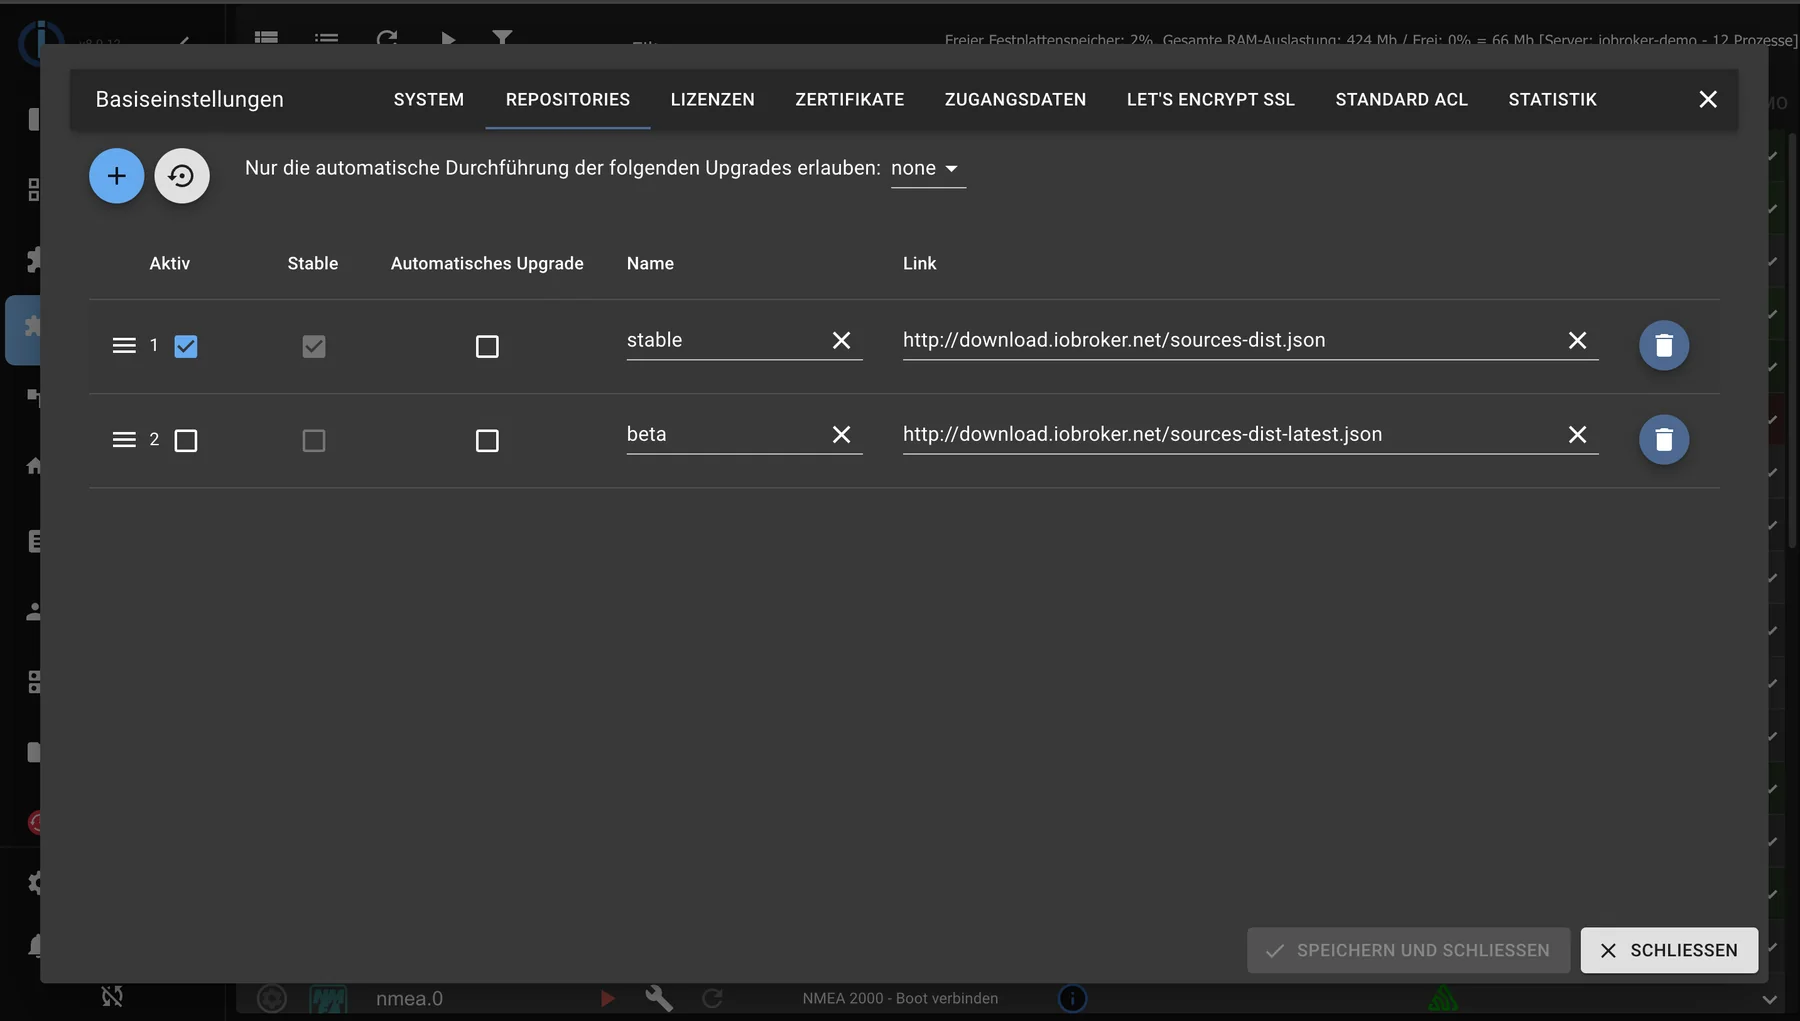Toggle Aktiv checkbox for beta repository

click(186, 441)
